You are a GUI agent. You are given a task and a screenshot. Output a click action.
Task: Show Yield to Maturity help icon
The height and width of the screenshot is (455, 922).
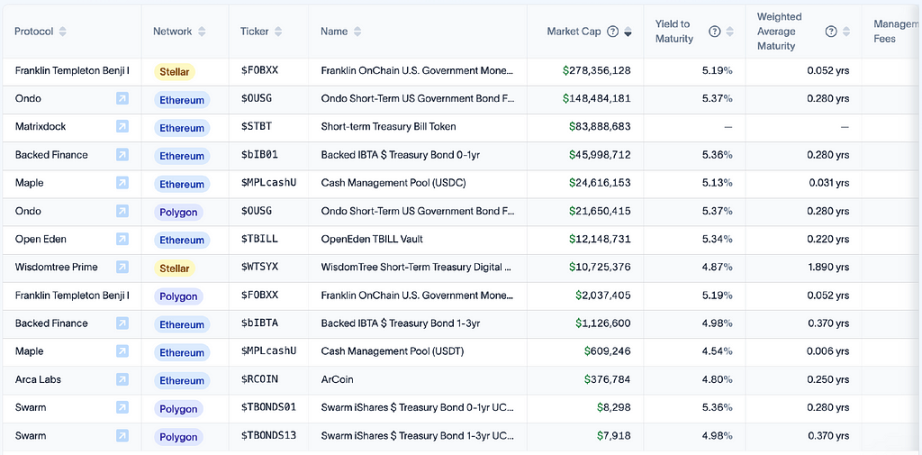point(714,32)
